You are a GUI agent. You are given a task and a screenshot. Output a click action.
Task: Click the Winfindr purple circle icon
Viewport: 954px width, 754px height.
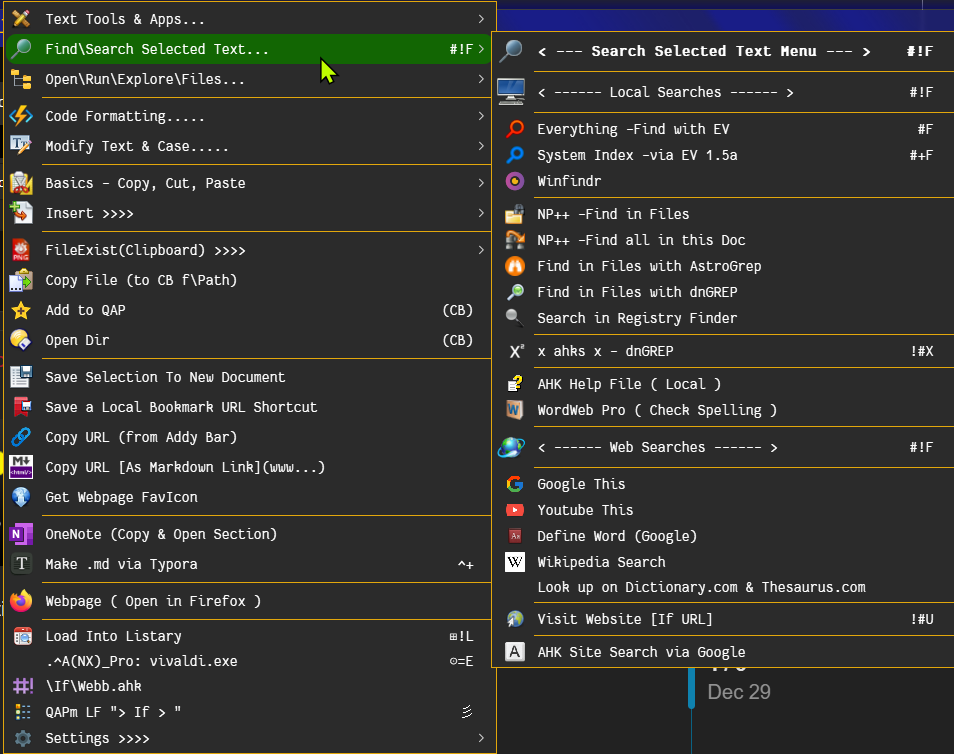pyautogui.click(x=515, y=181)
